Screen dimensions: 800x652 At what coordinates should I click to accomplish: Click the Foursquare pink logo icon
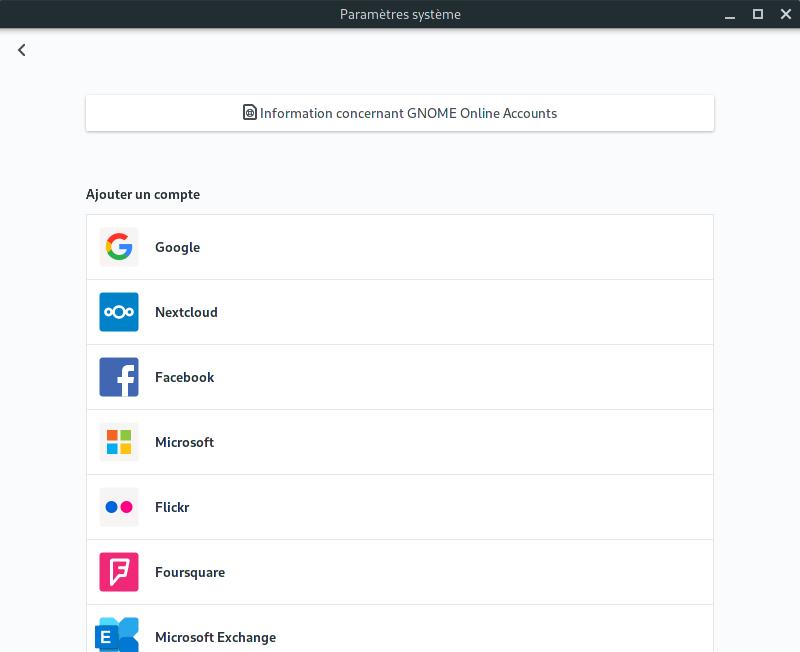tap(119, 572)
